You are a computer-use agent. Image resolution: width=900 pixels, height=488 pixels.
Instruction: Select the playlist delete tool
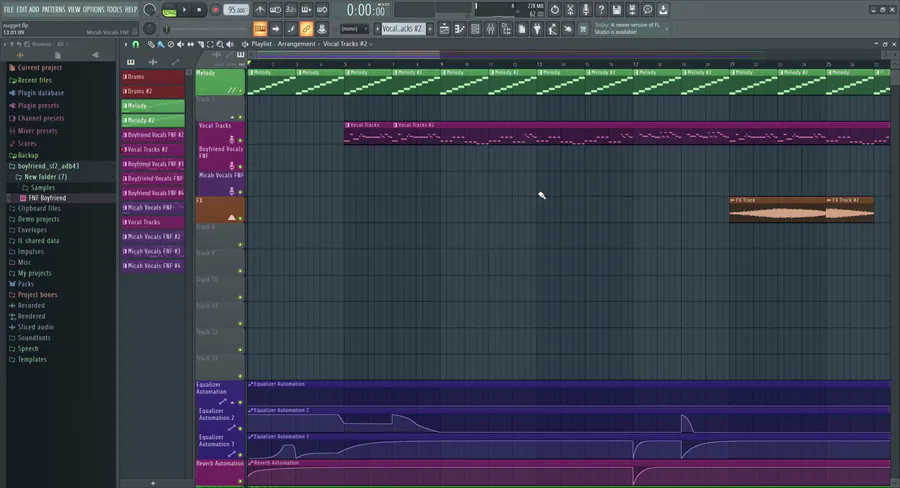coord(170,44)
